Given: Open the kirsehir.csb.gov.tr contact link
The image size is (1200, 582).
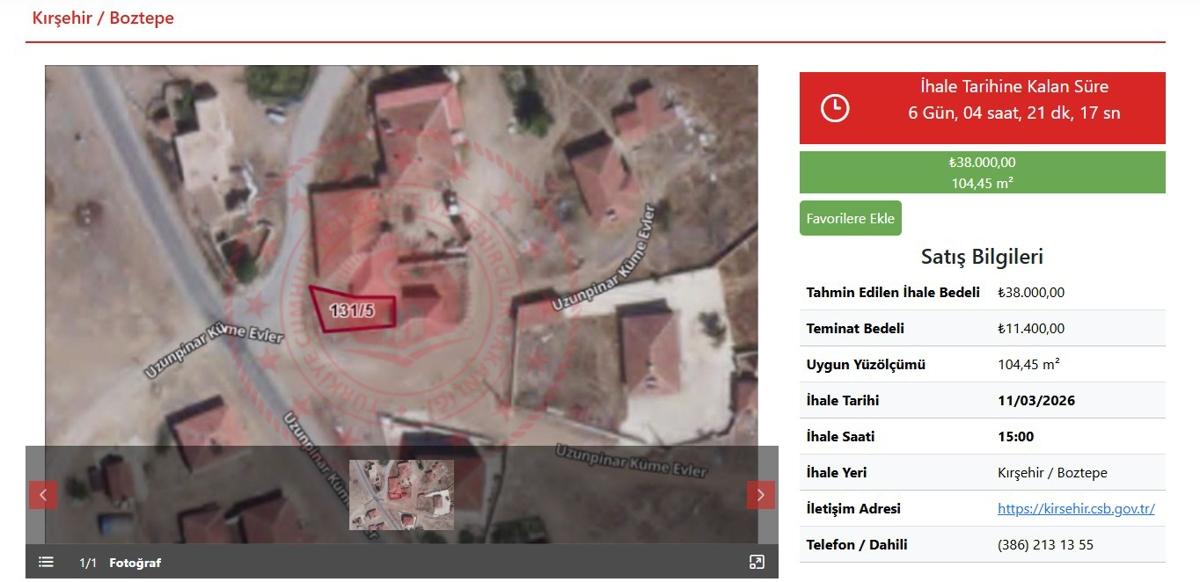Looking at the screenshot, I should click(x=1076, y=508).
